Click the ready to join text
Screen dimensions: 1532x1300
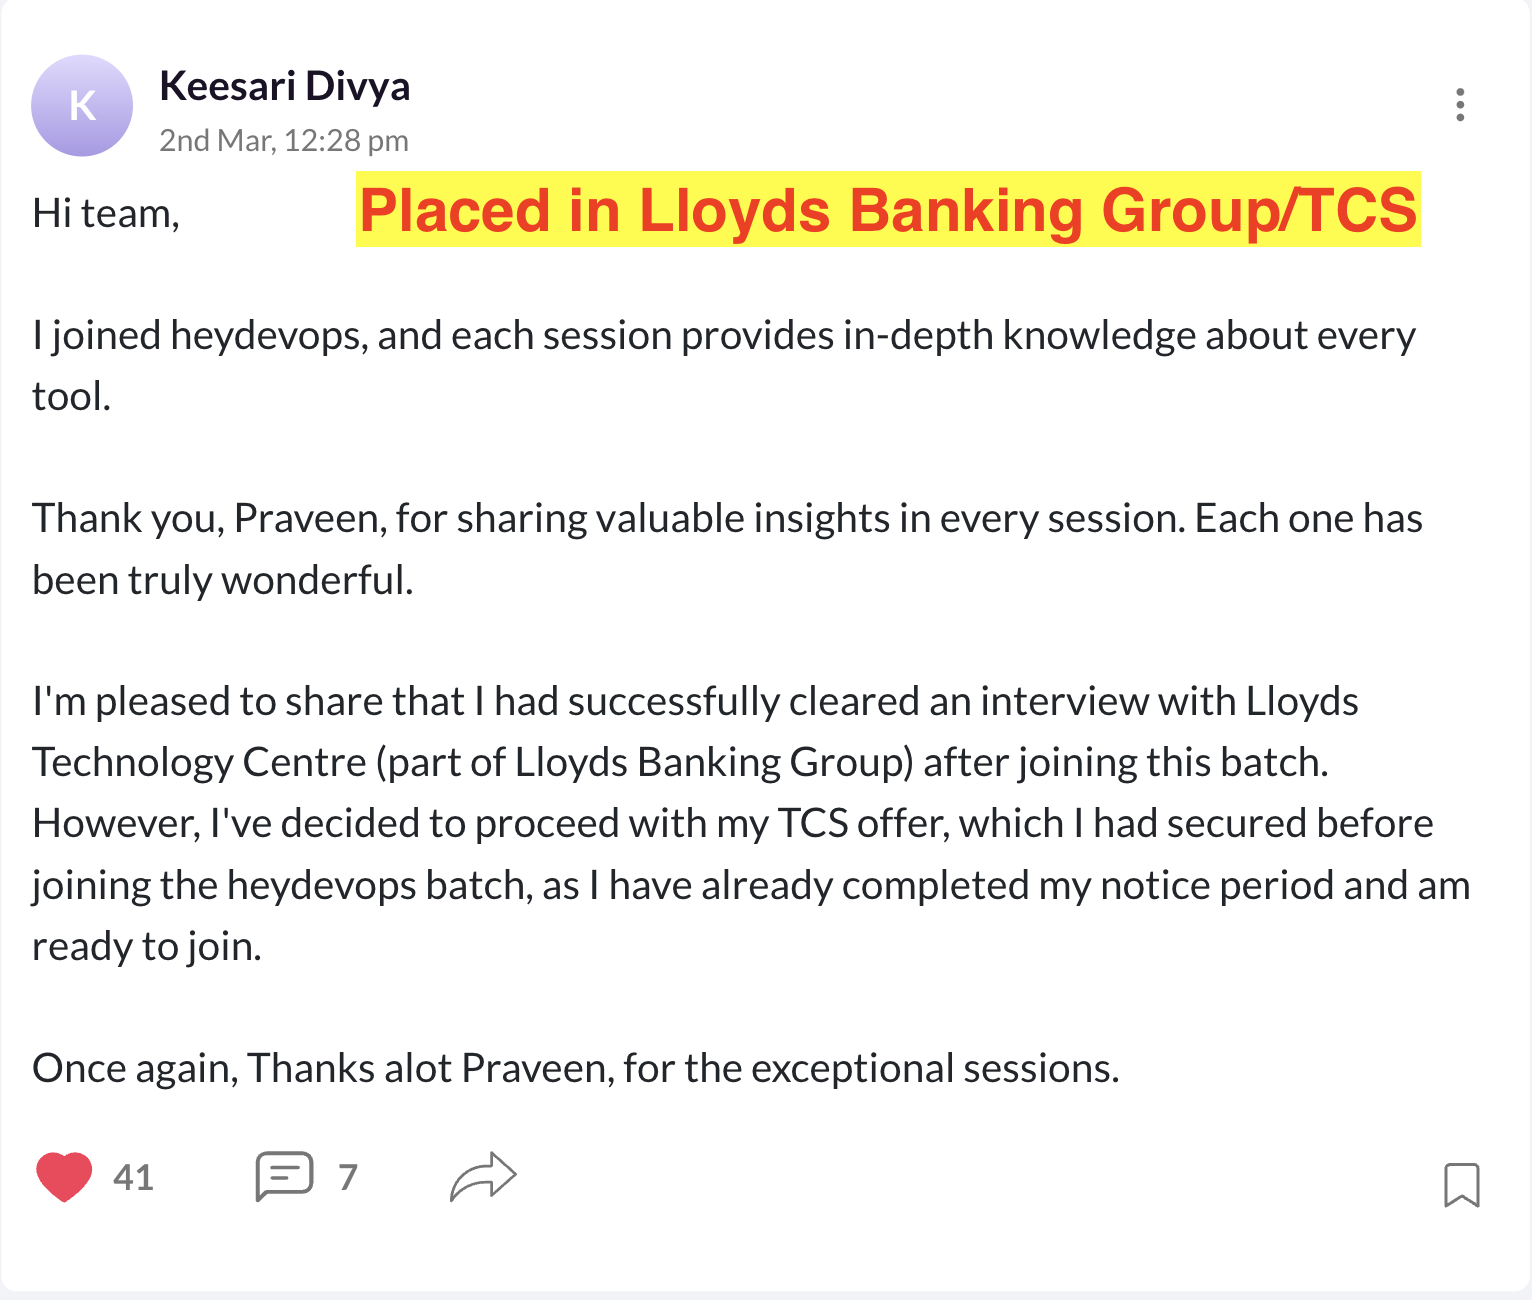[x=147, y=946]
